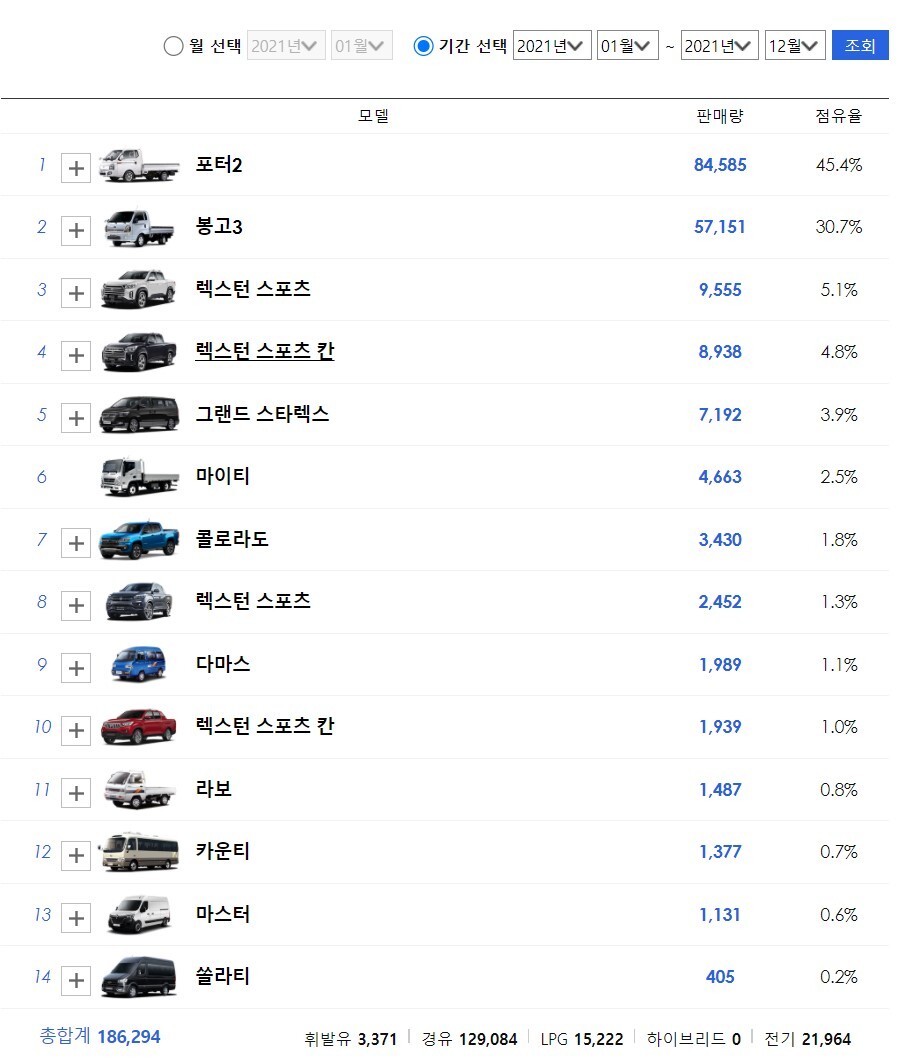The image size is (897, 1061).
Task: Click the black 쏠라티 van thumbnail
Action: 139,976
